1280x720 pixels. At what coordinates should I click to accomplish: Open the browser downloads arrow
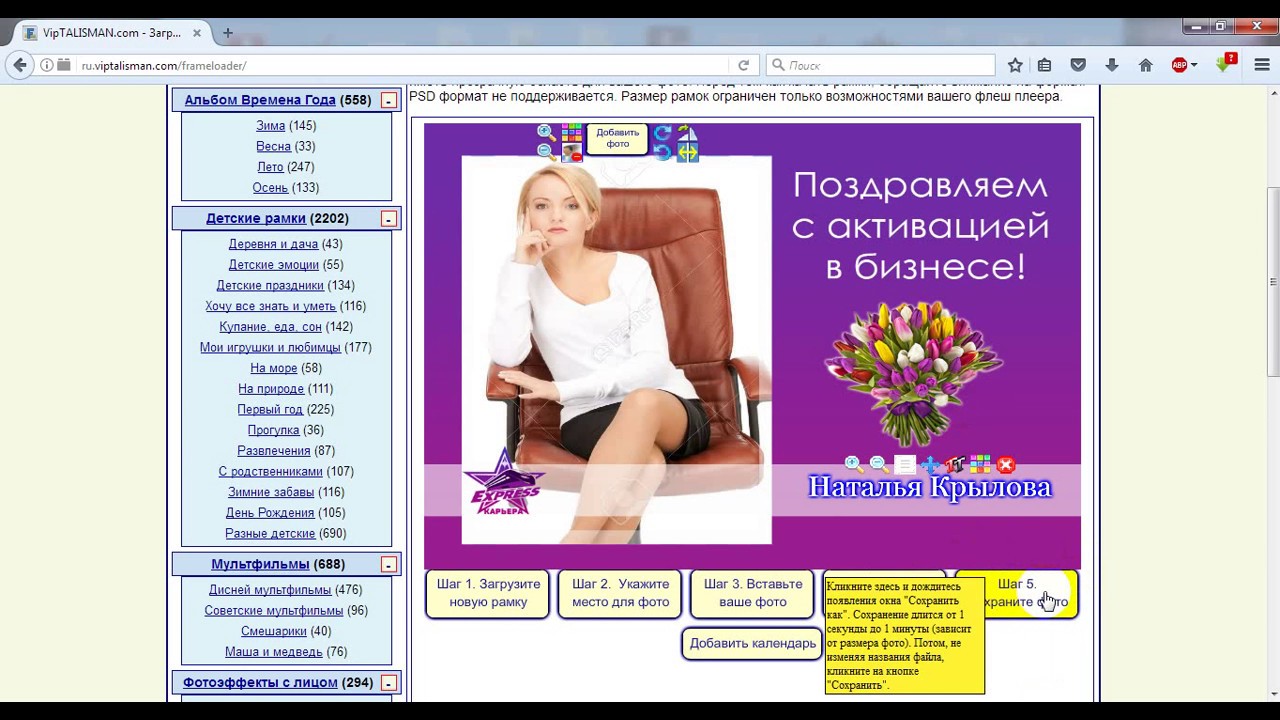pos(1111,65)
